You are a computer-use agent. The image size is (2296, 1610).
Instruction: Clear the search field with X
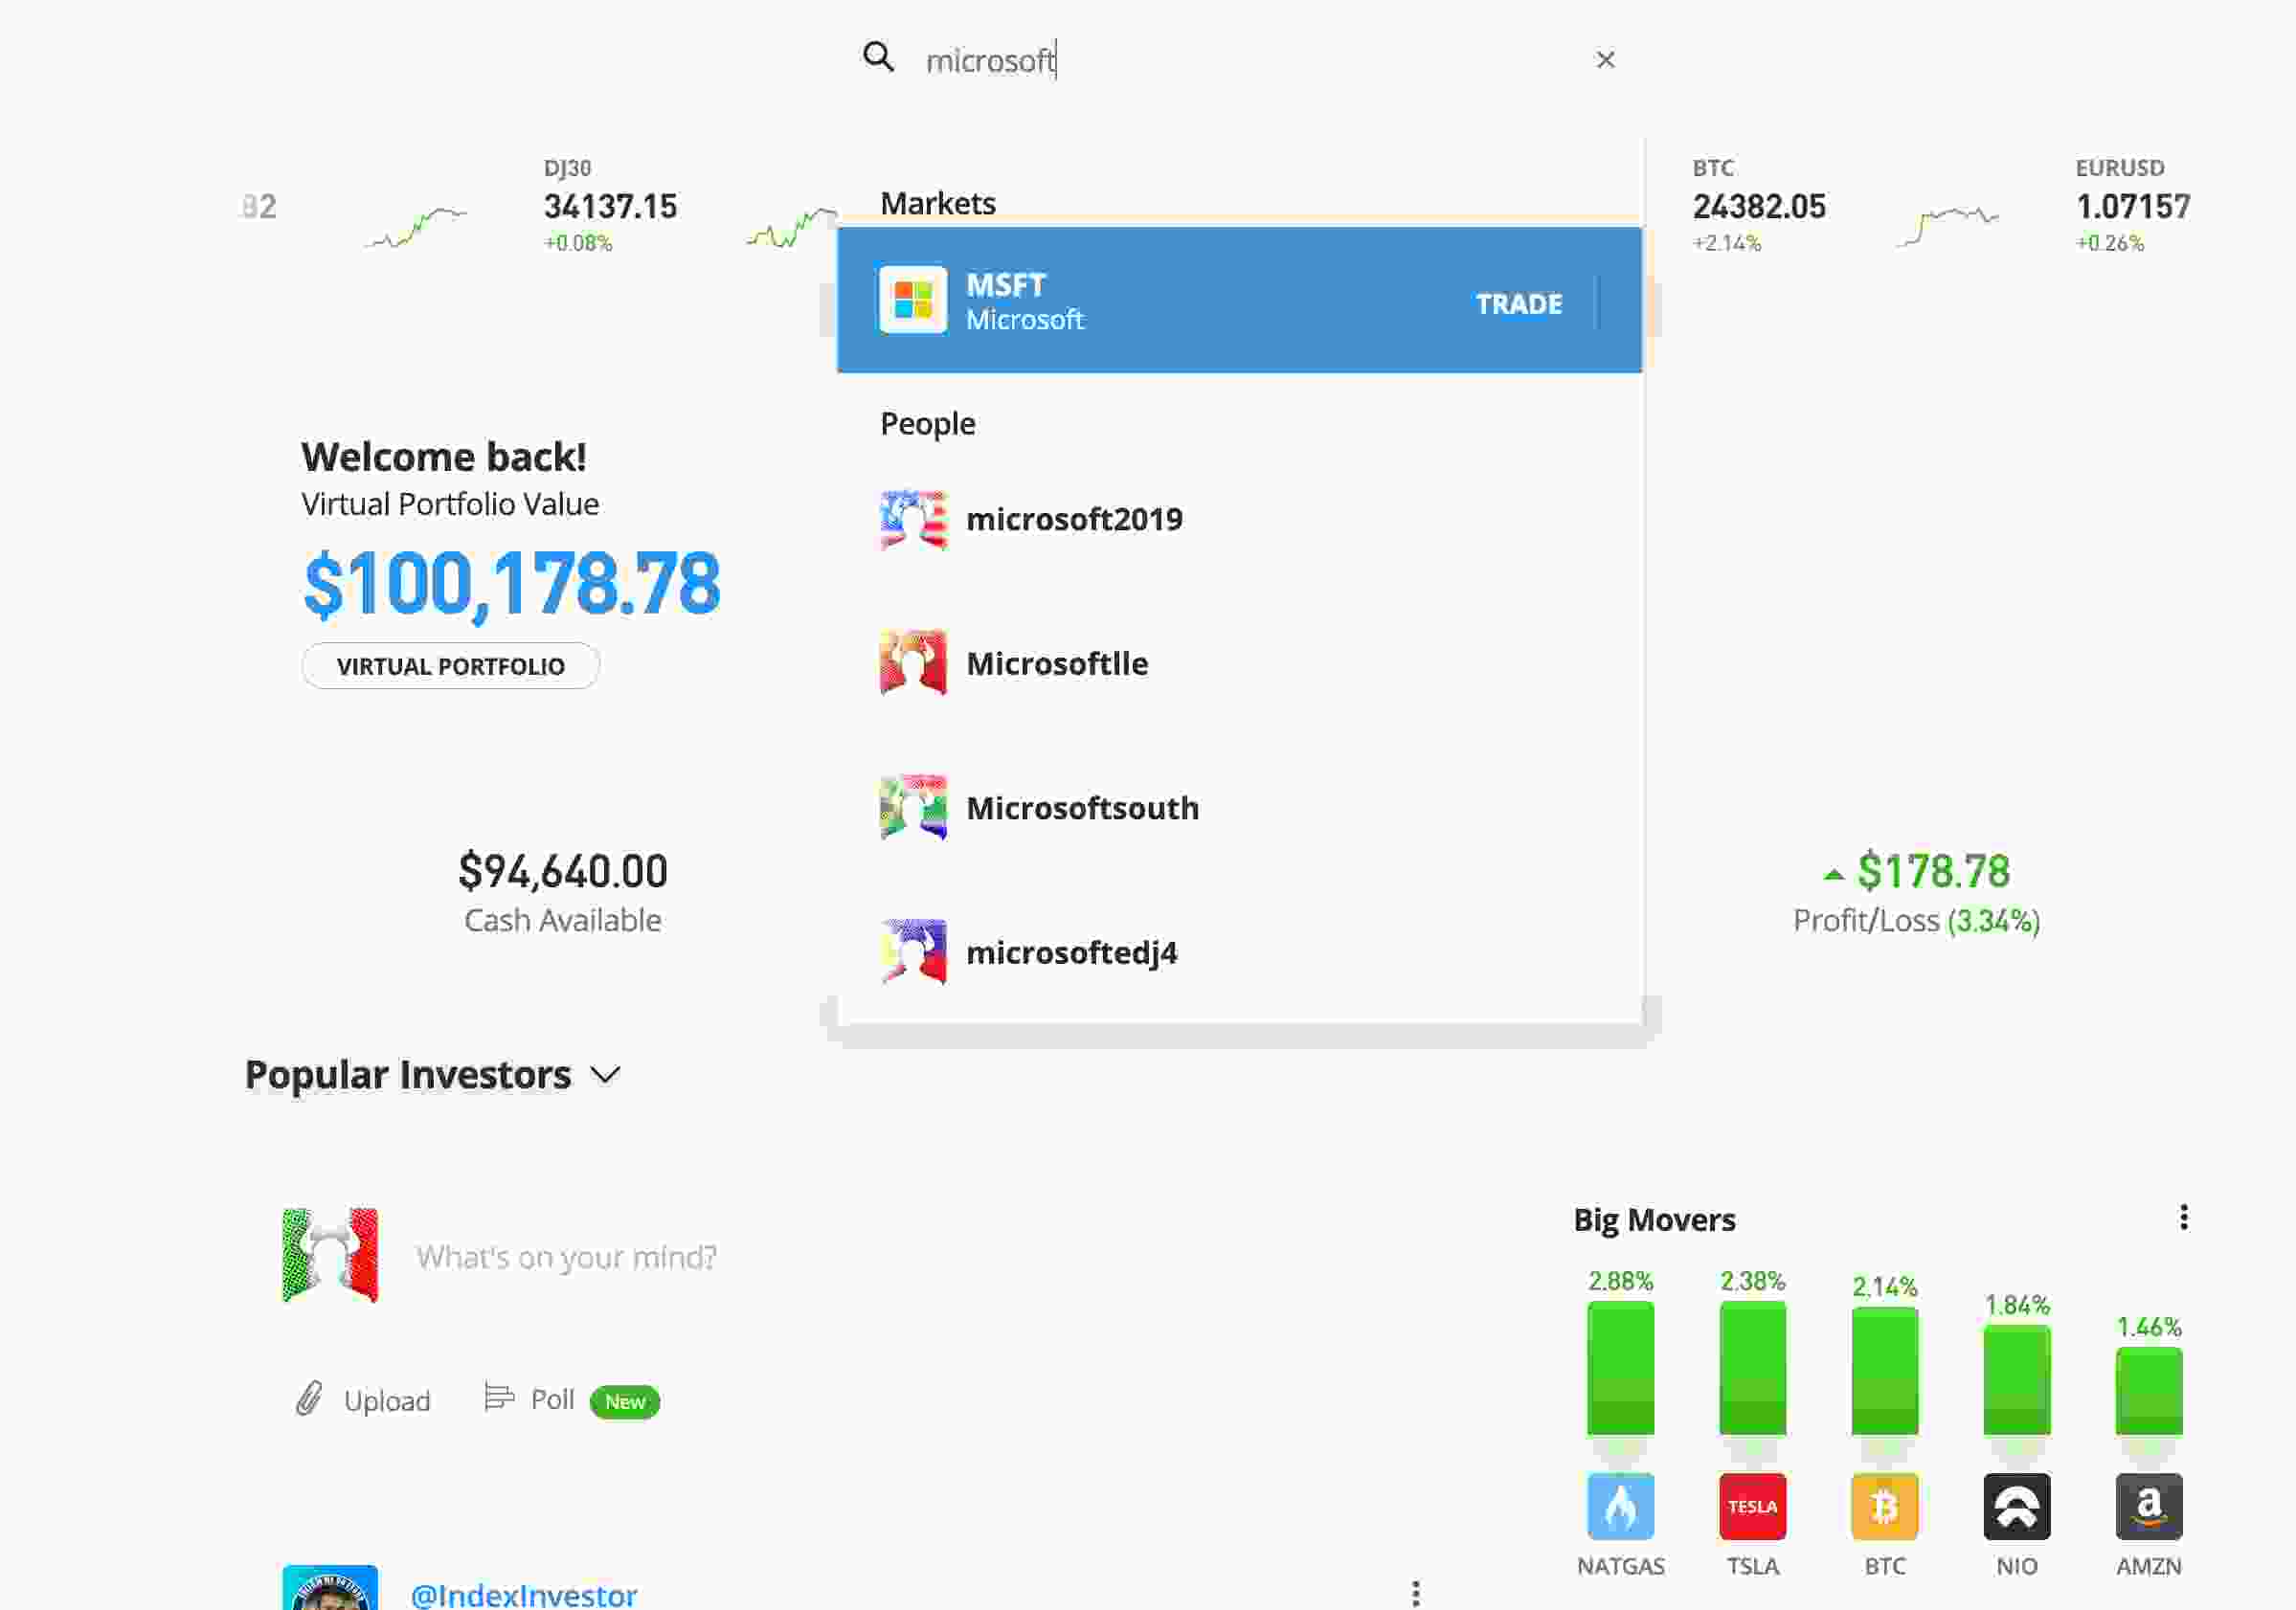(1604, 60)
